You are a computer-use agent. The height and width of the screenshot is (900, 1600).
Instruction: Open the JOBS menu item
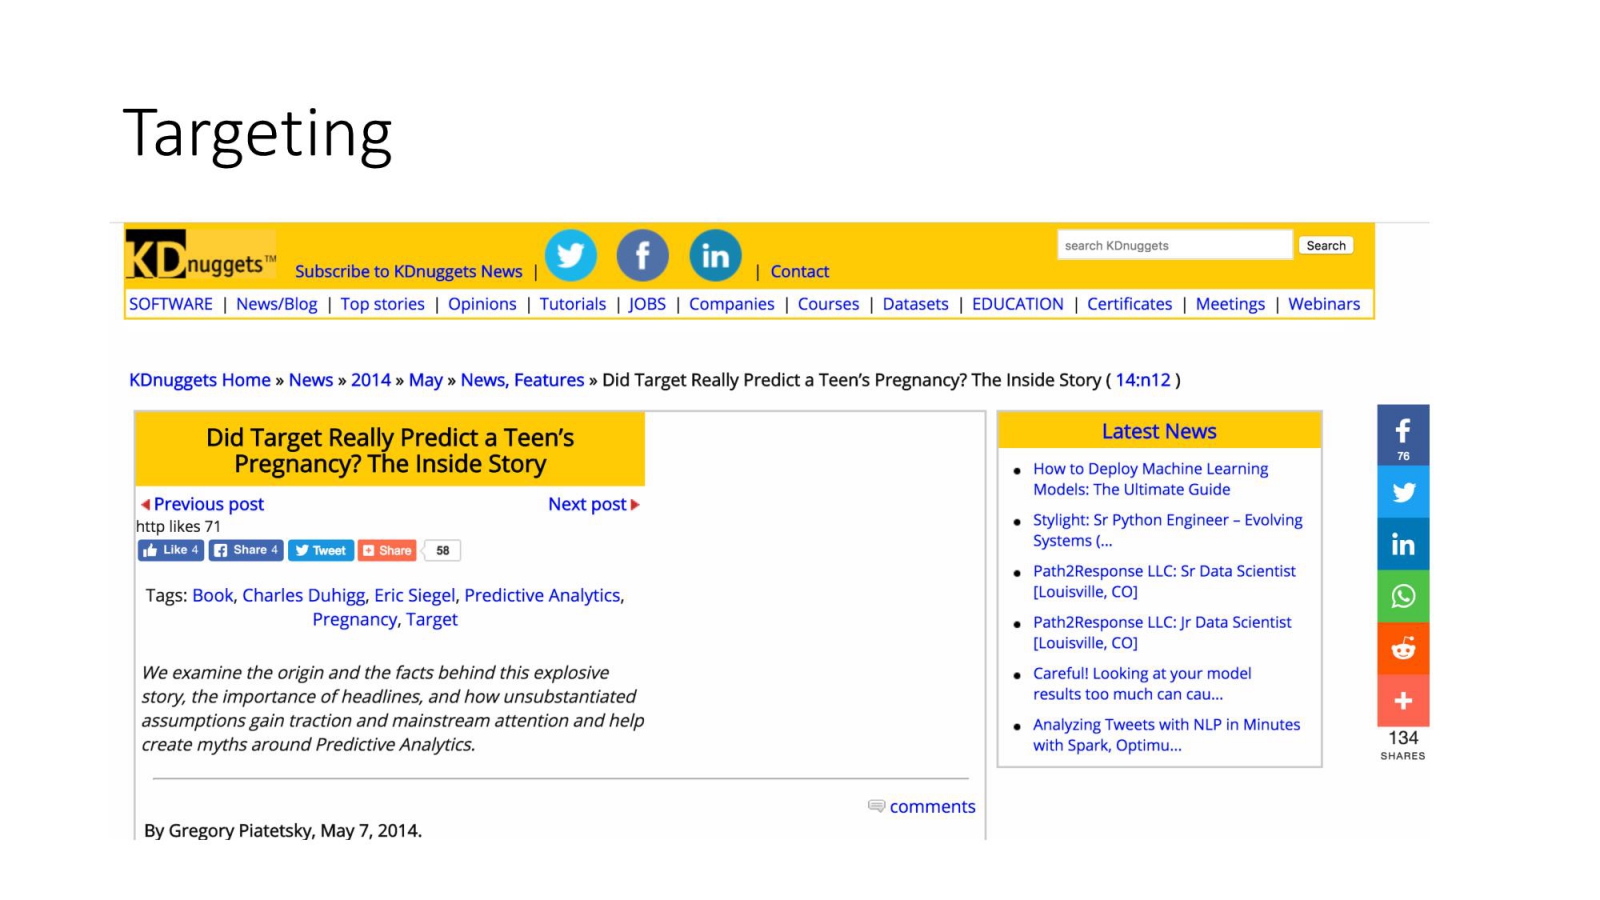(647, 304)
